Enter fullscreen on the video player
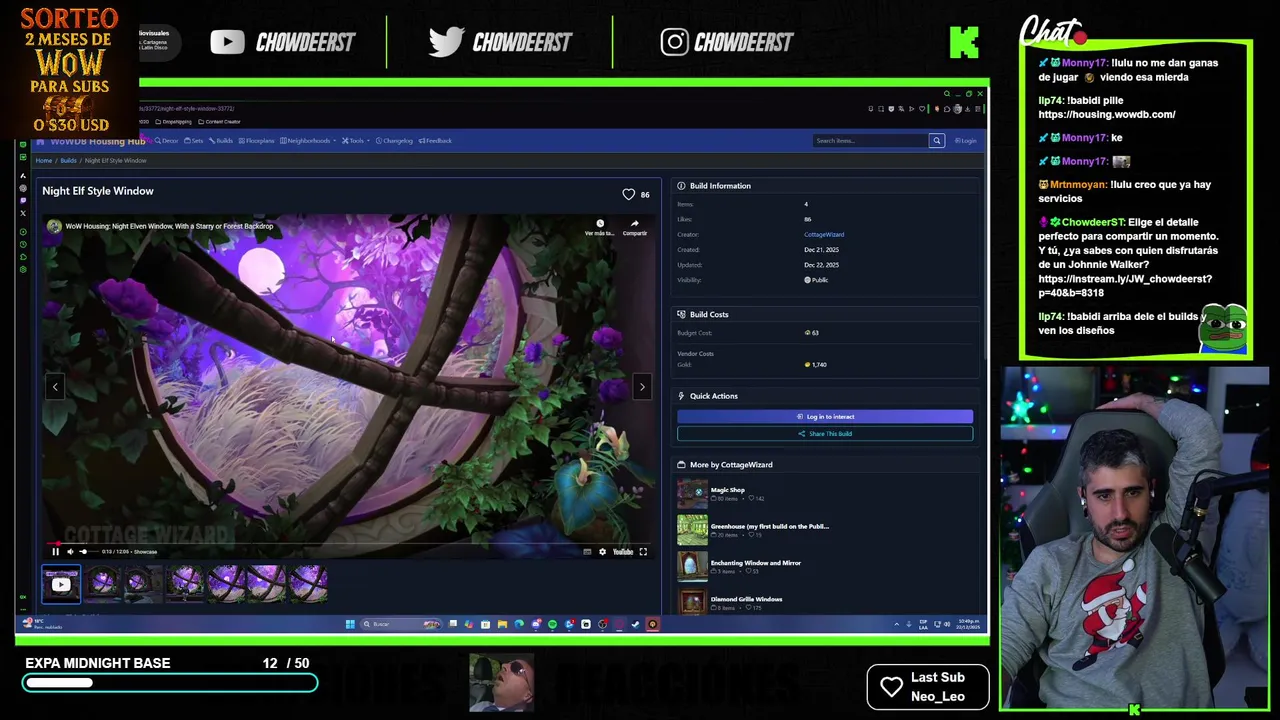The width and height of the screenshot is (1280, 720). [643, 552]
